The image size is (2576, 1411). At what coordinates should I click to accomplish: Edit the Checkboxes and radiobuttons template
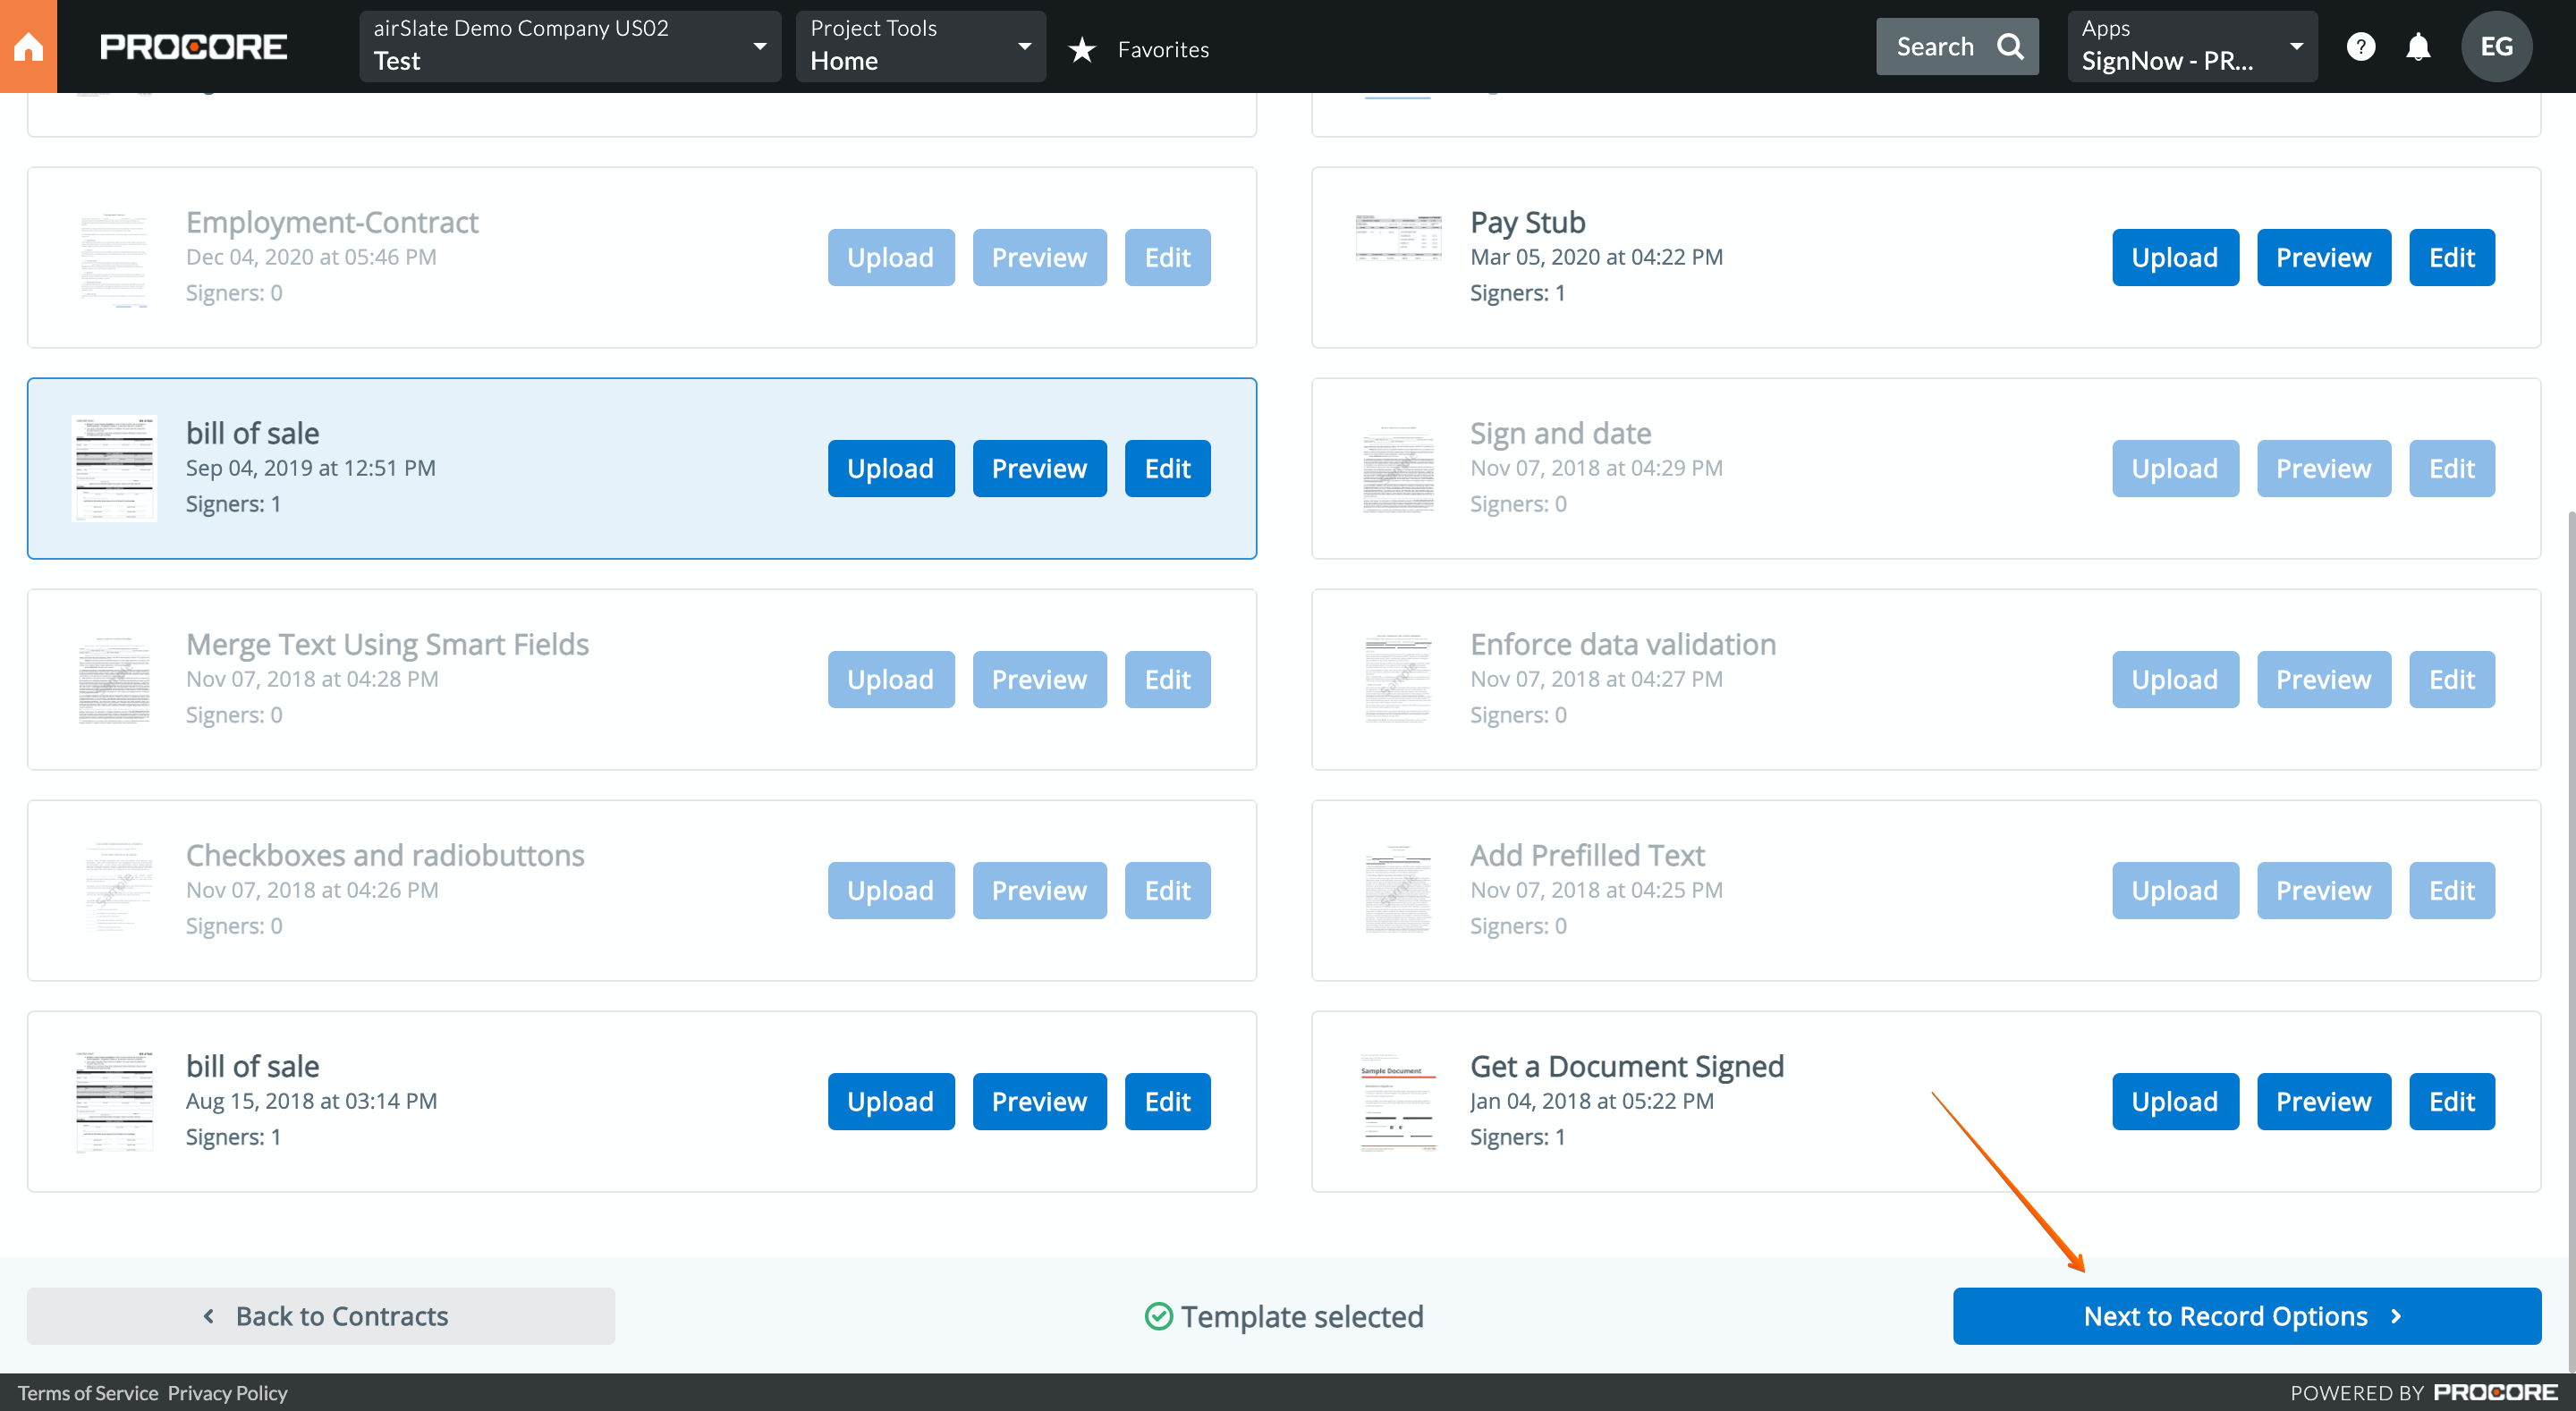tap(1167, 890)
